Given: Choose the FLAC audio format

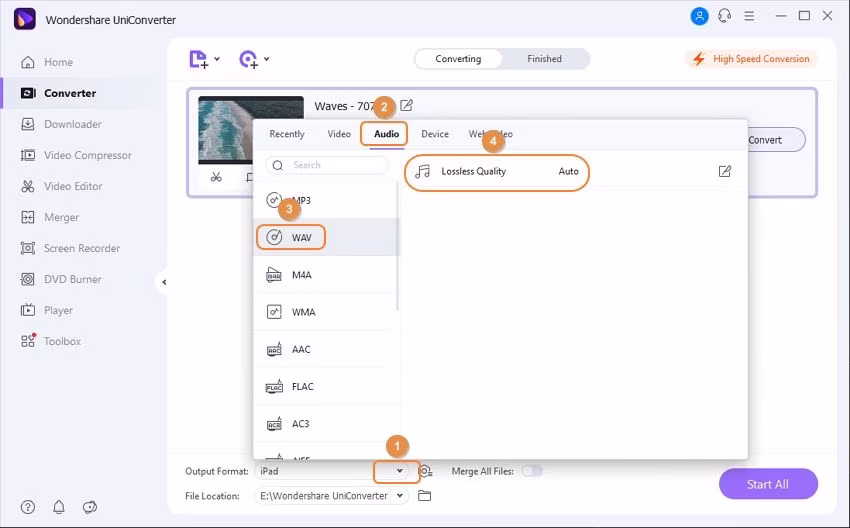Looking at the screenshot, I should pos(326,387).
